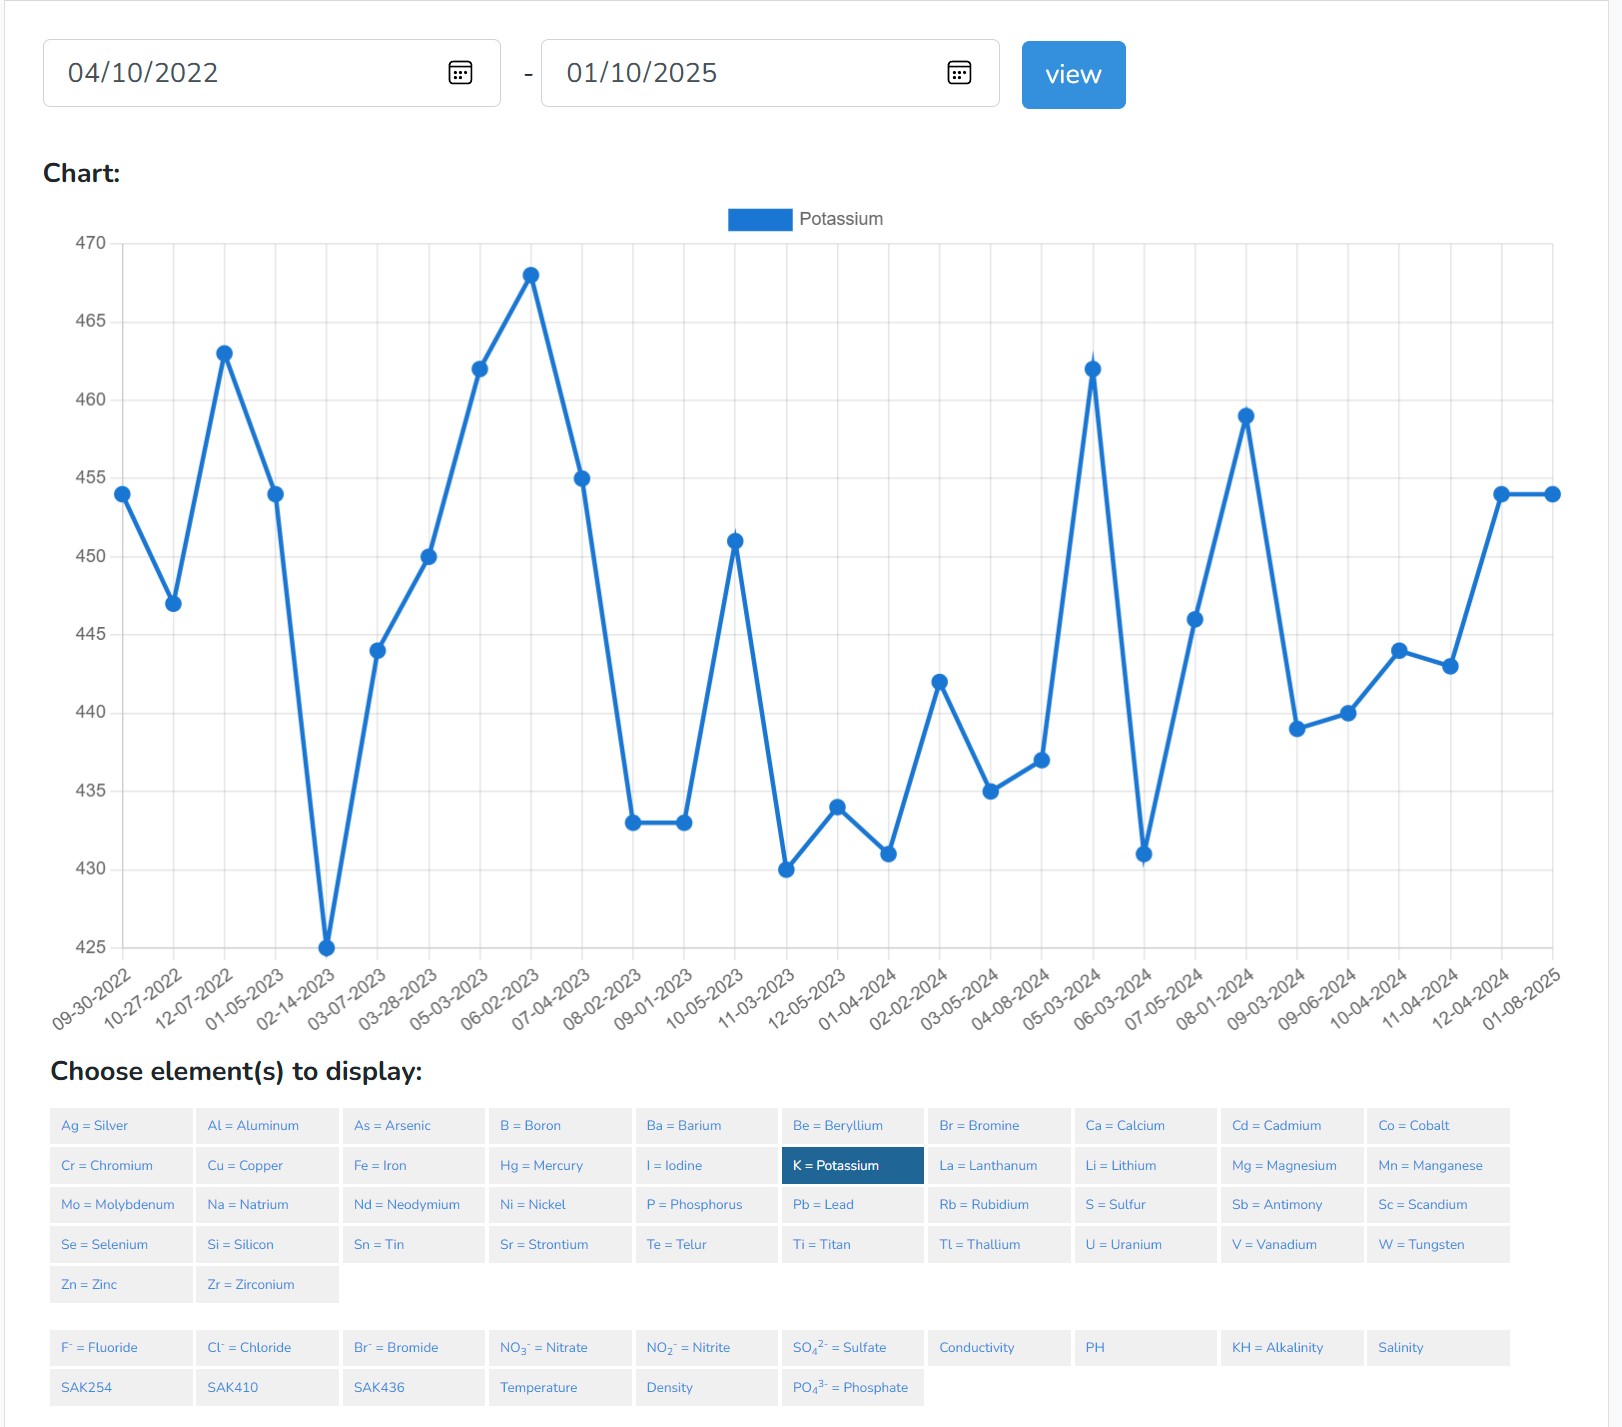Screen dimensions: 1622x1427
Task: Show NO3 = Nitrate on chart
Action: click(x=559, y=1348)
